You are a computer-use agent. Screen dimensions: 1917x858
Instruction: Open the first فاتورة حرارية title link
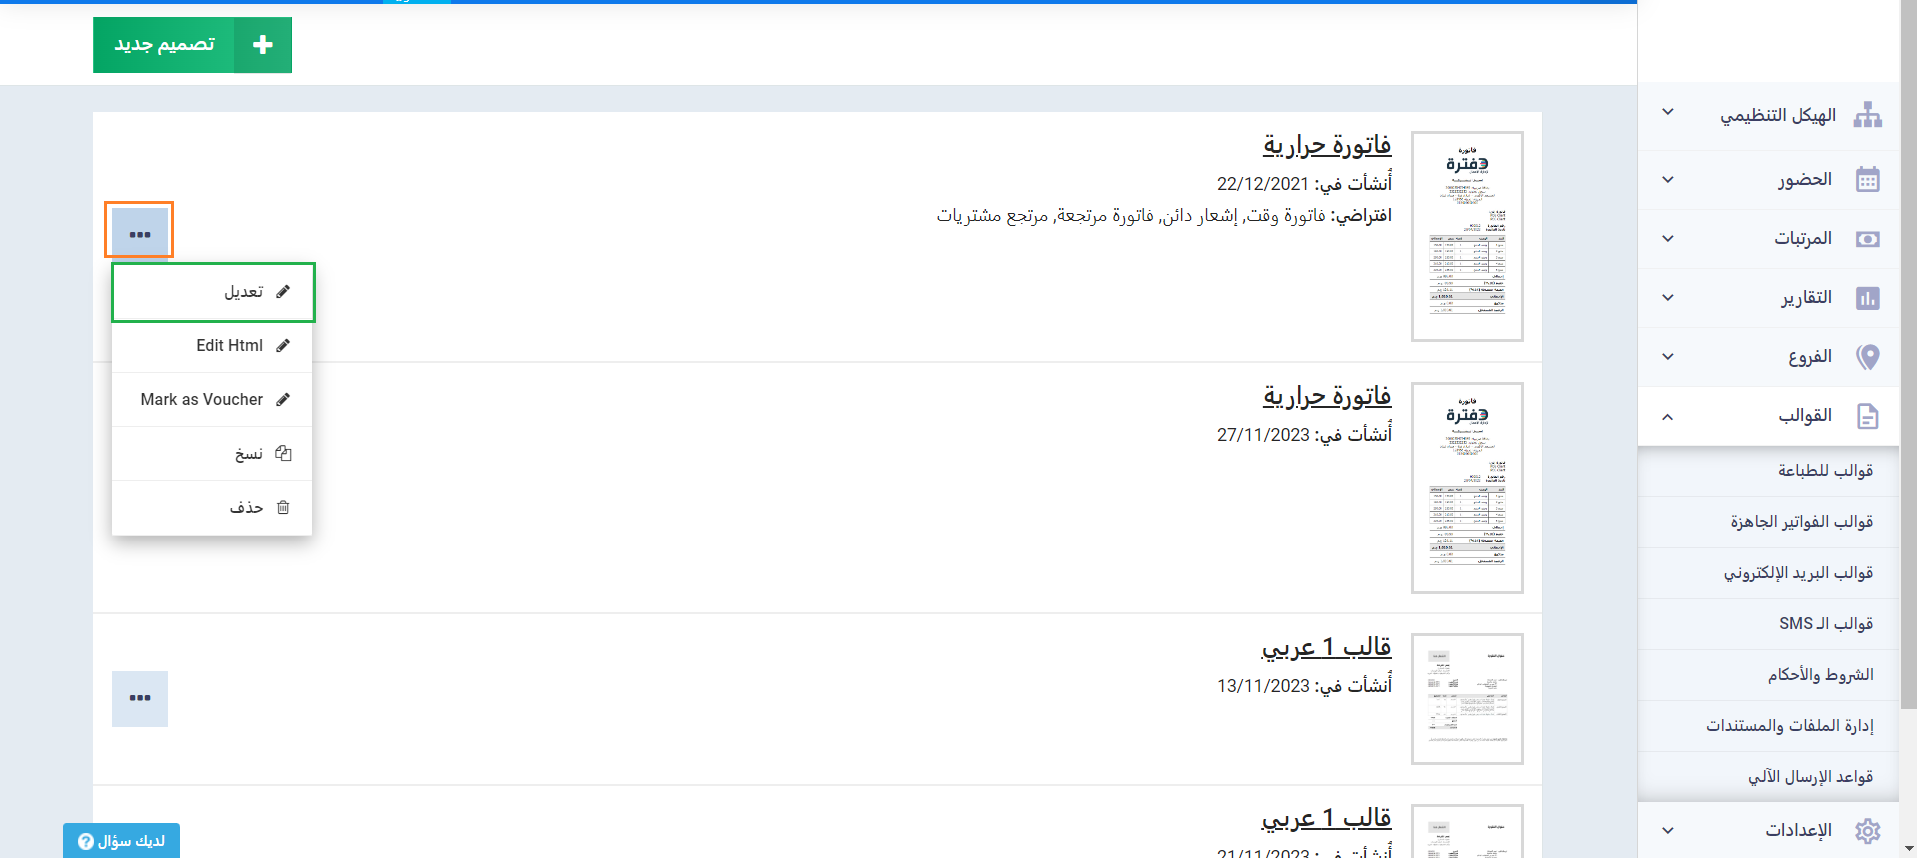pyautogui.click(x=1326, y=146)
